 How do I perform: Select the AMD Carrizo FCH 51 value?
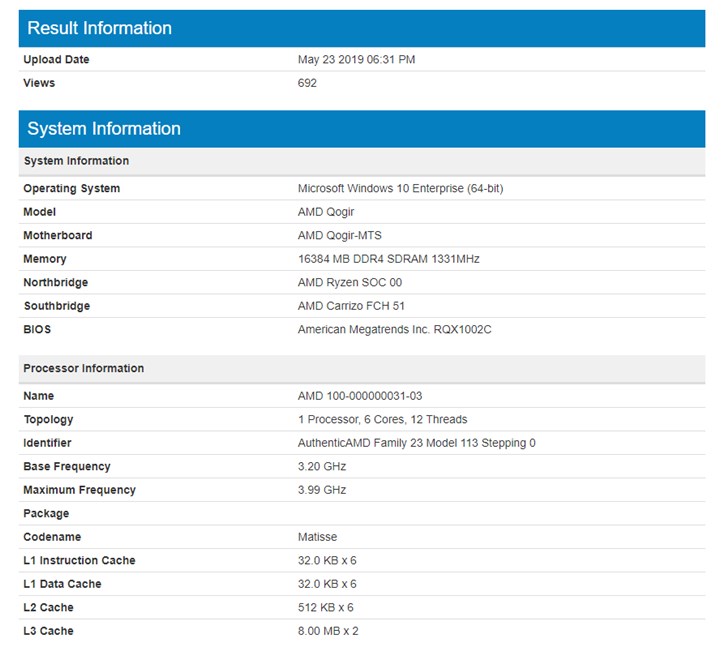coord(351,306)
